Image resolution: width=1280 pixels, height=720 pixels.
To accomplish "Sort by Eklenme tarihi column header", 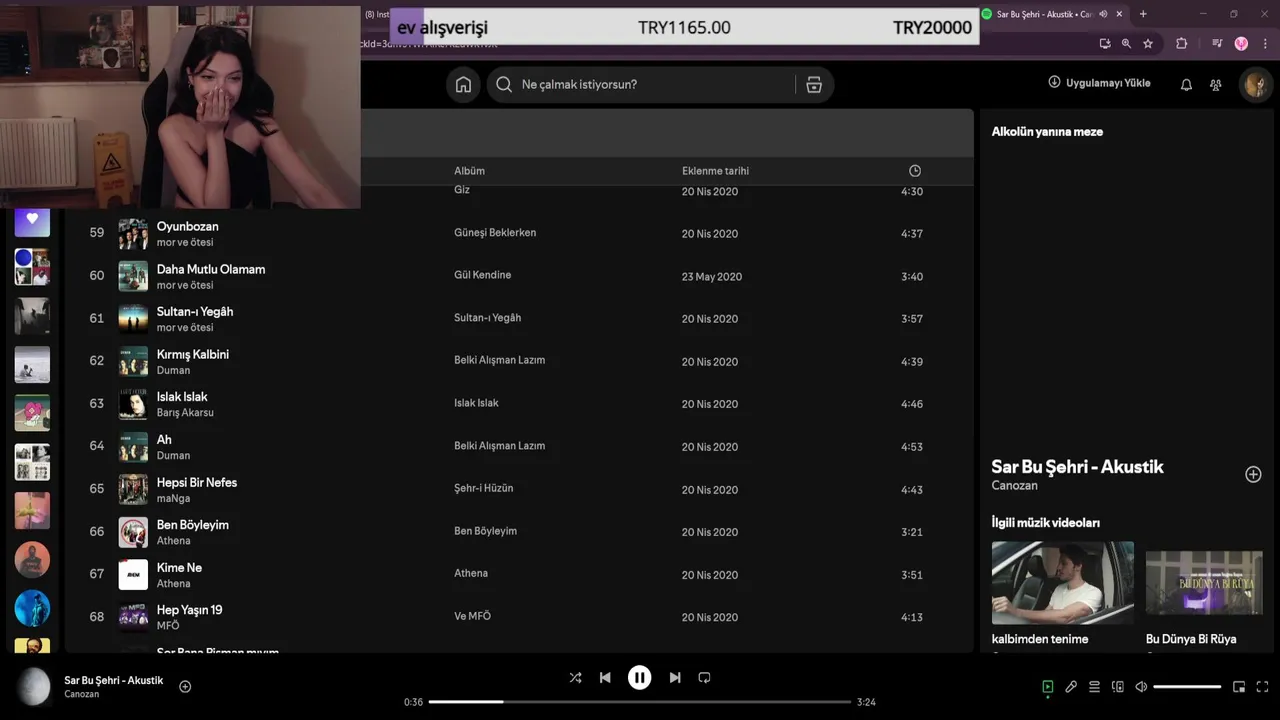I will [x=715, y=171].
